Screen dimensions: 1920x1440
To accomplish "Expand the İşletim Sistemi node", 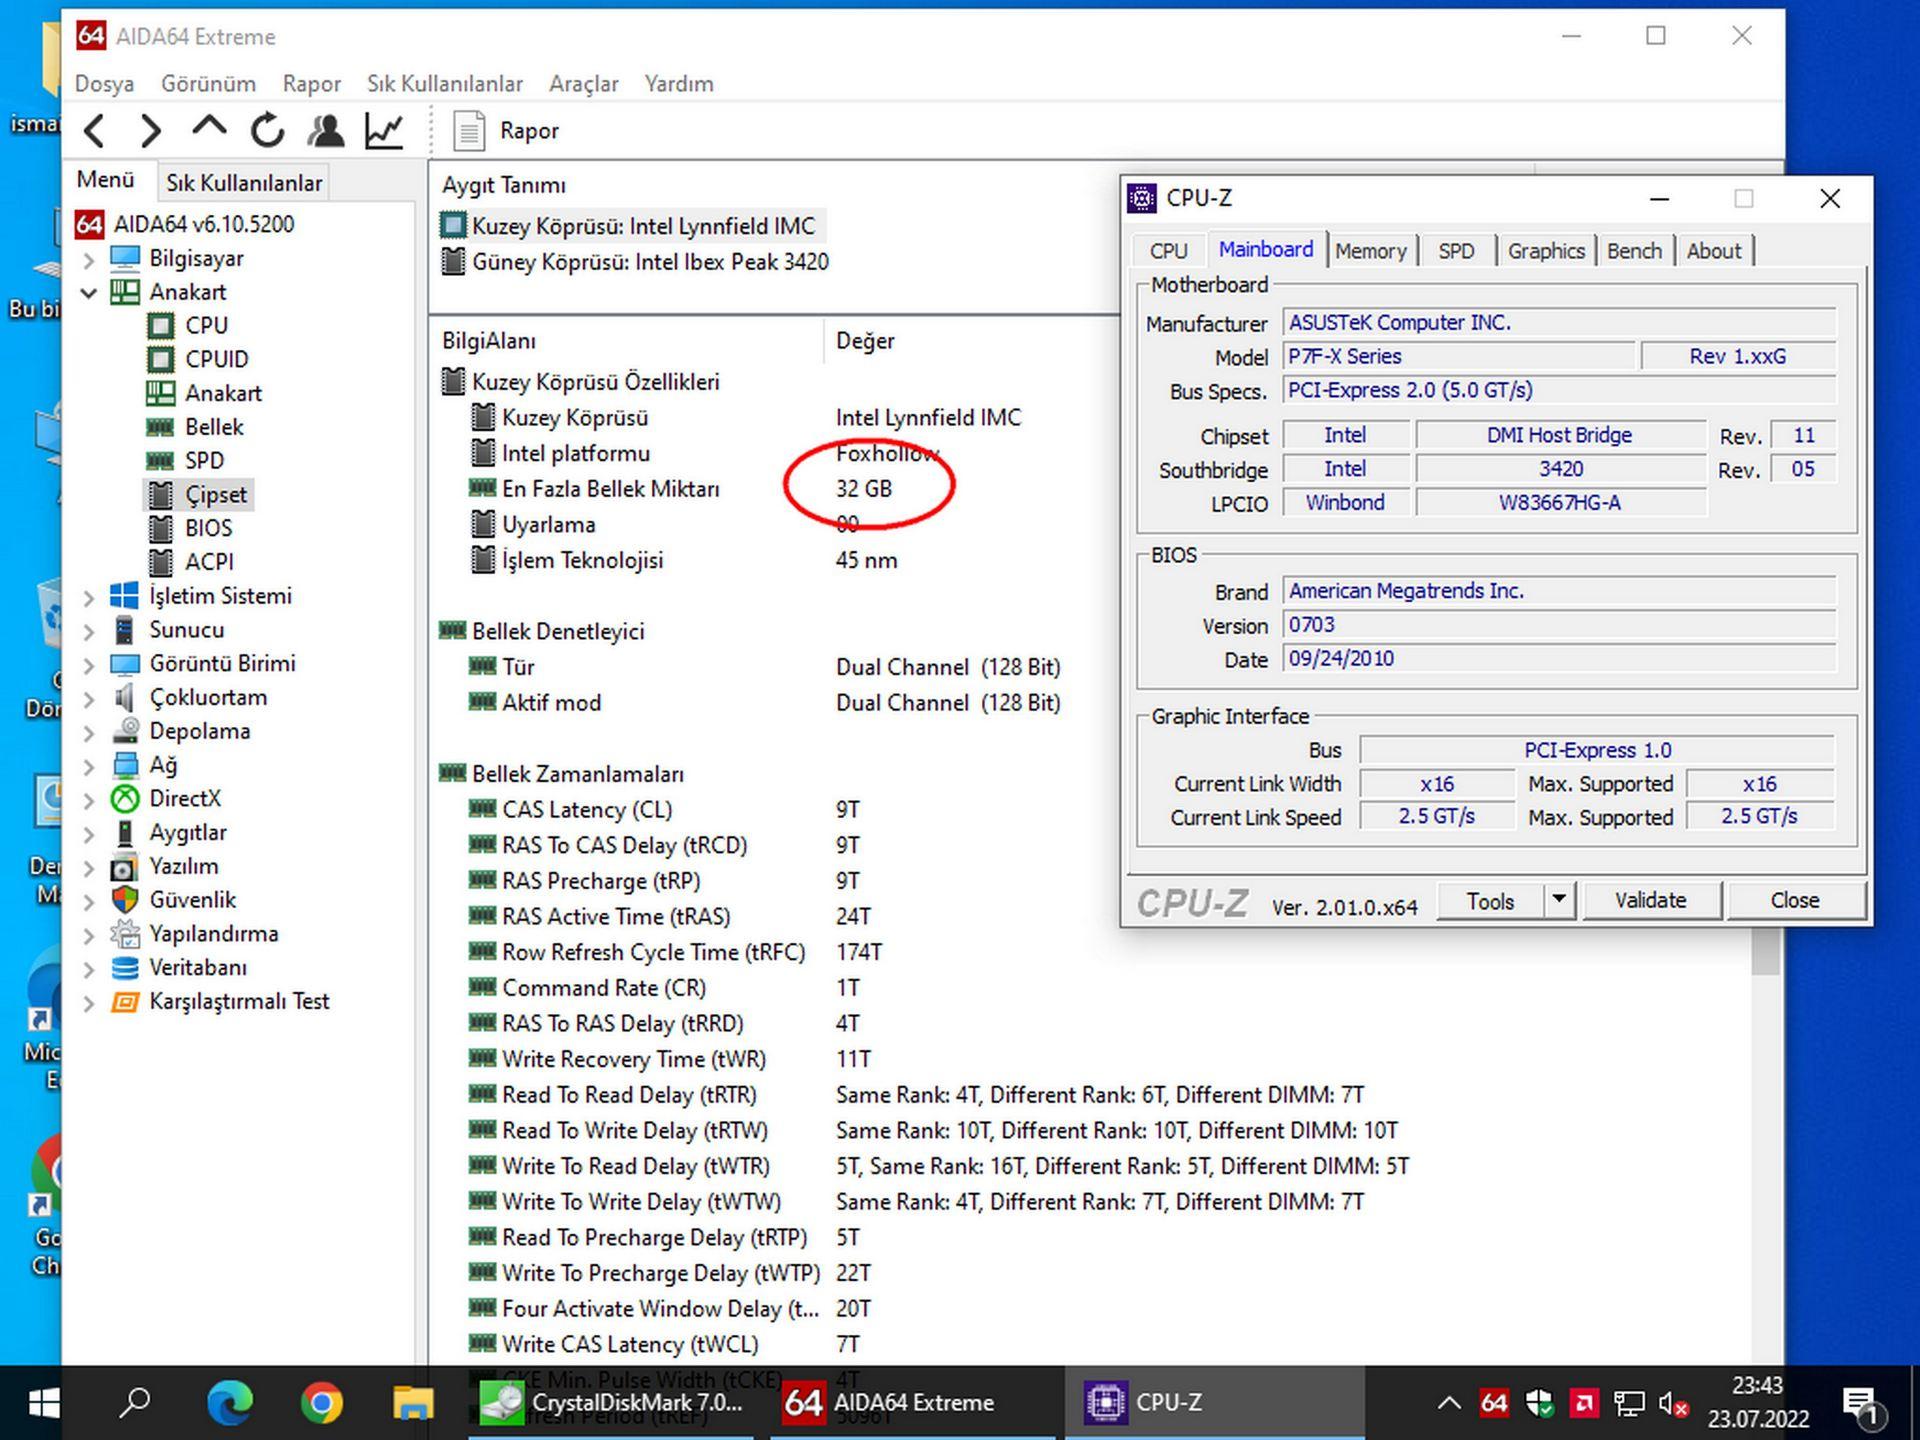I will point(89,598).
